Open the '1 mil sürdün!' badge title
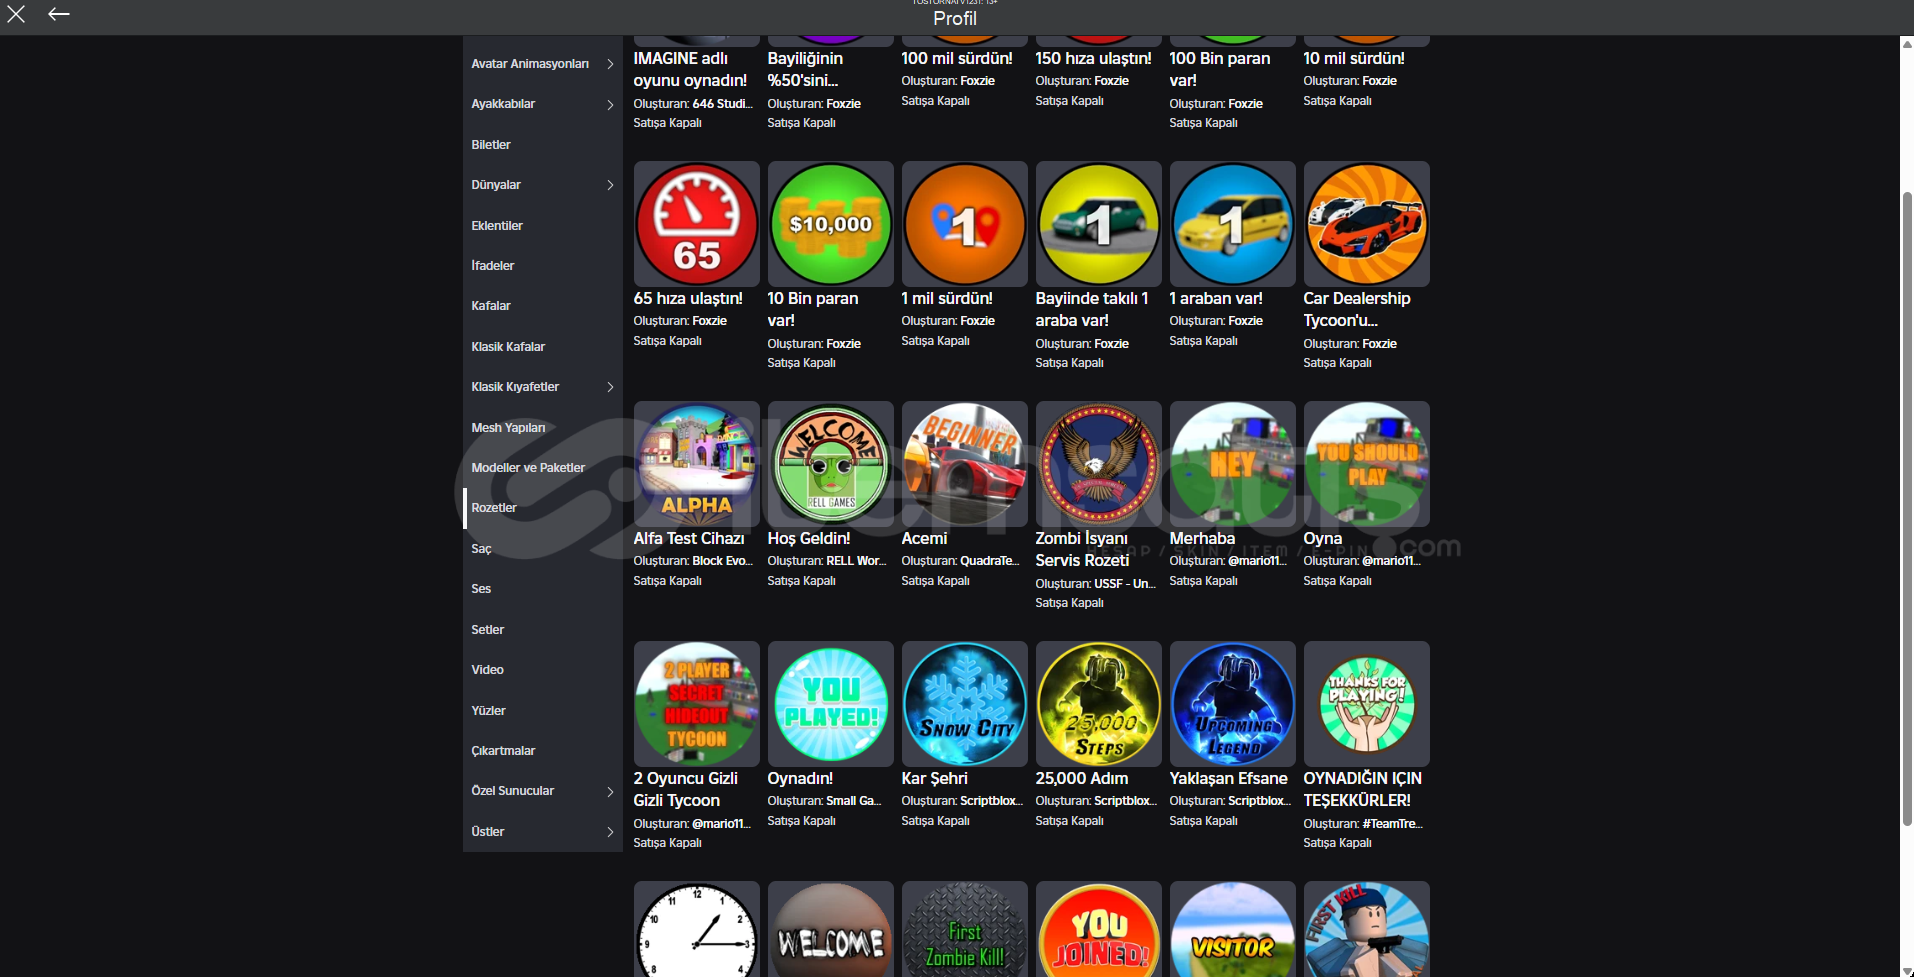Viewport: 1914px width, 977px height. click(x=947, y=298)
